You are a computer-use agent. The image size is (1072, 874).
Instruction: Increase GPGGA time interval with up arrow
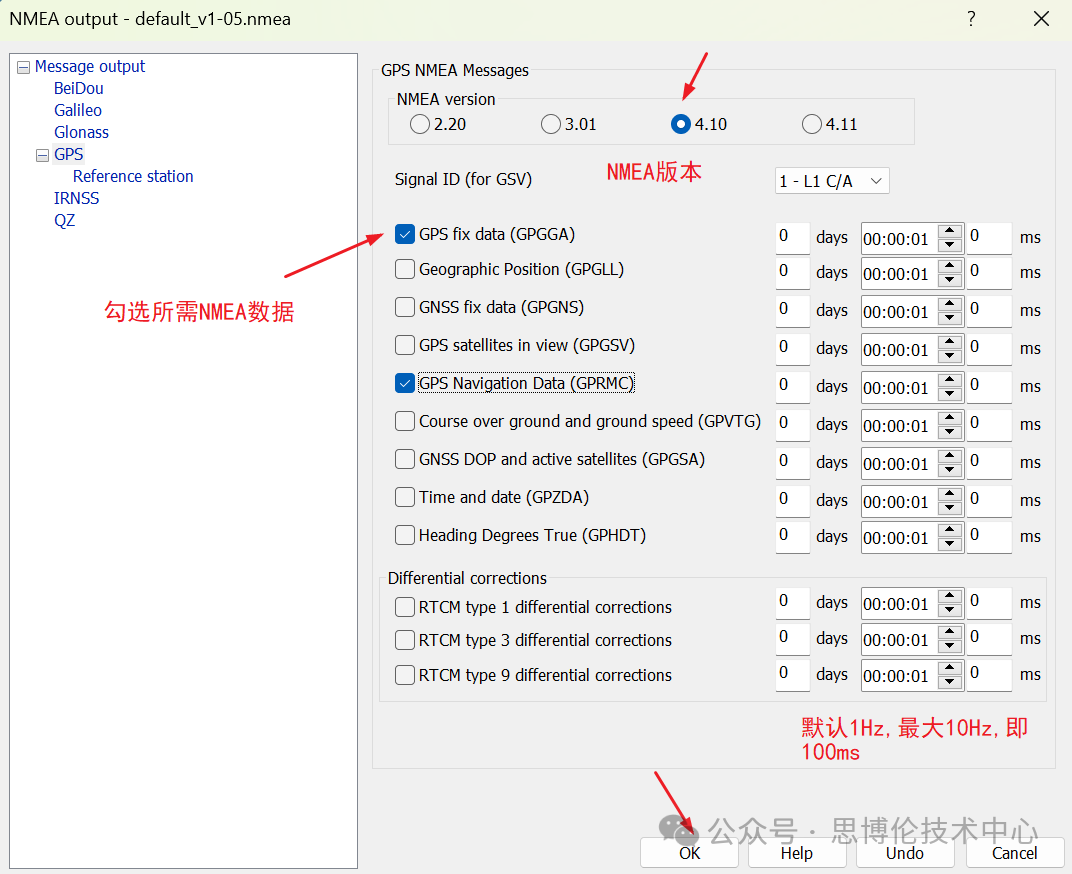pos(951,232)
